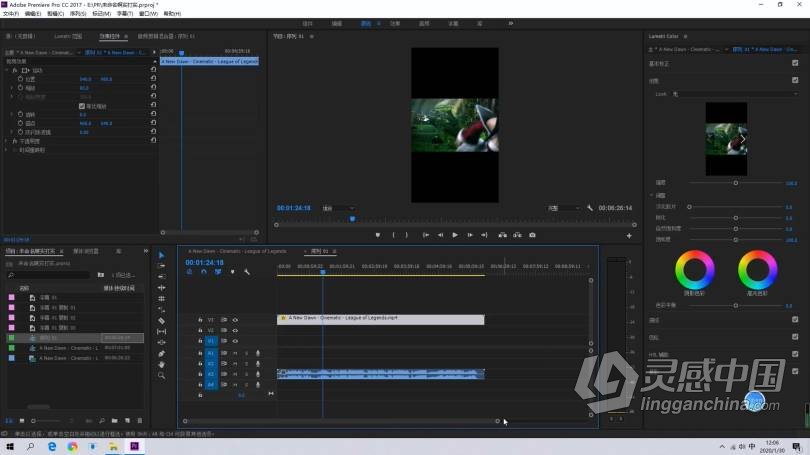
Task: Open Look preset dropdown in Lumetri
Action: [735, 94]
